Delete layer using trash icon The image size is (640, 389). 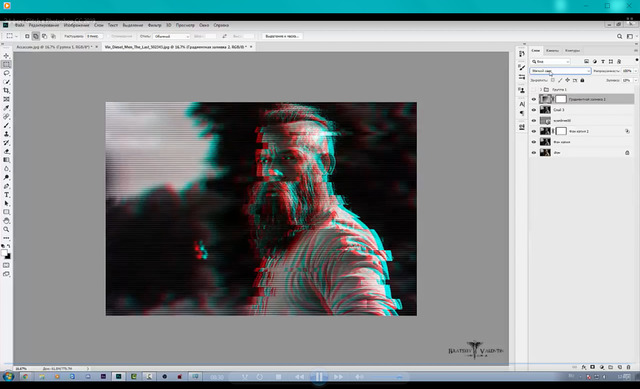(629, 367)
